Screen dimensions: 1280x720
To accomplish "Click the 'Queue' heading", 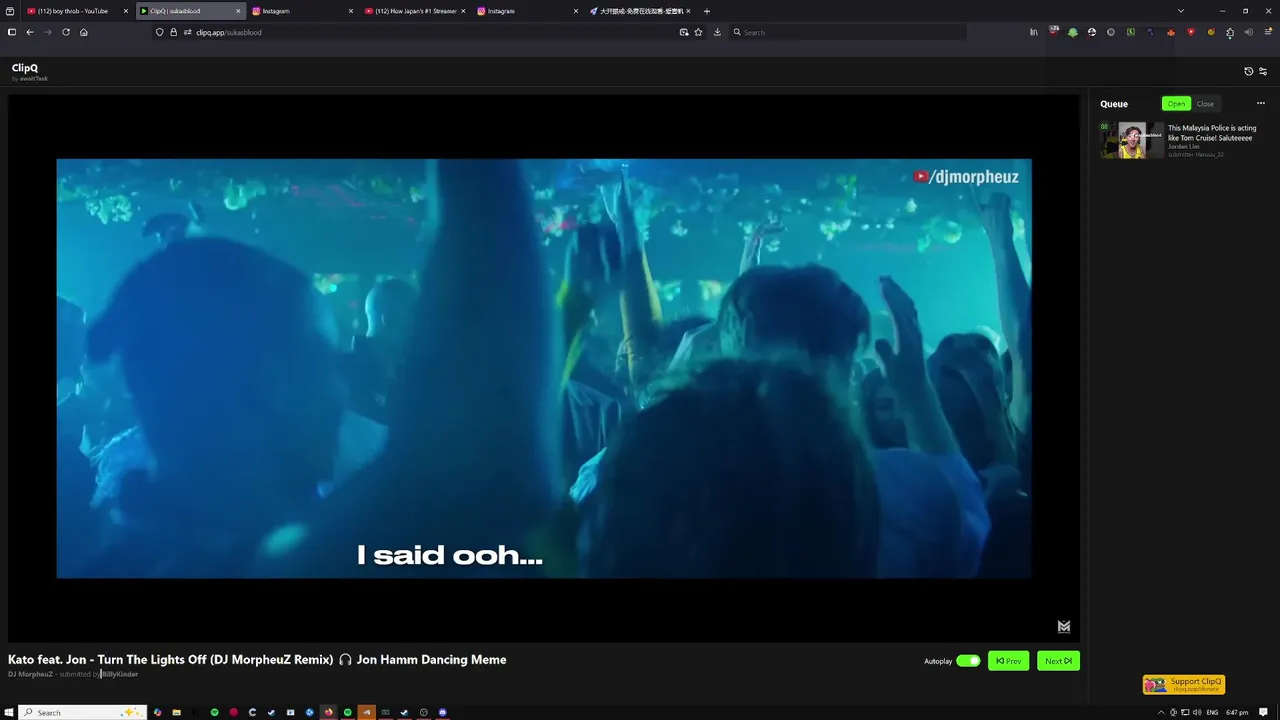I will pos(1114,104).
